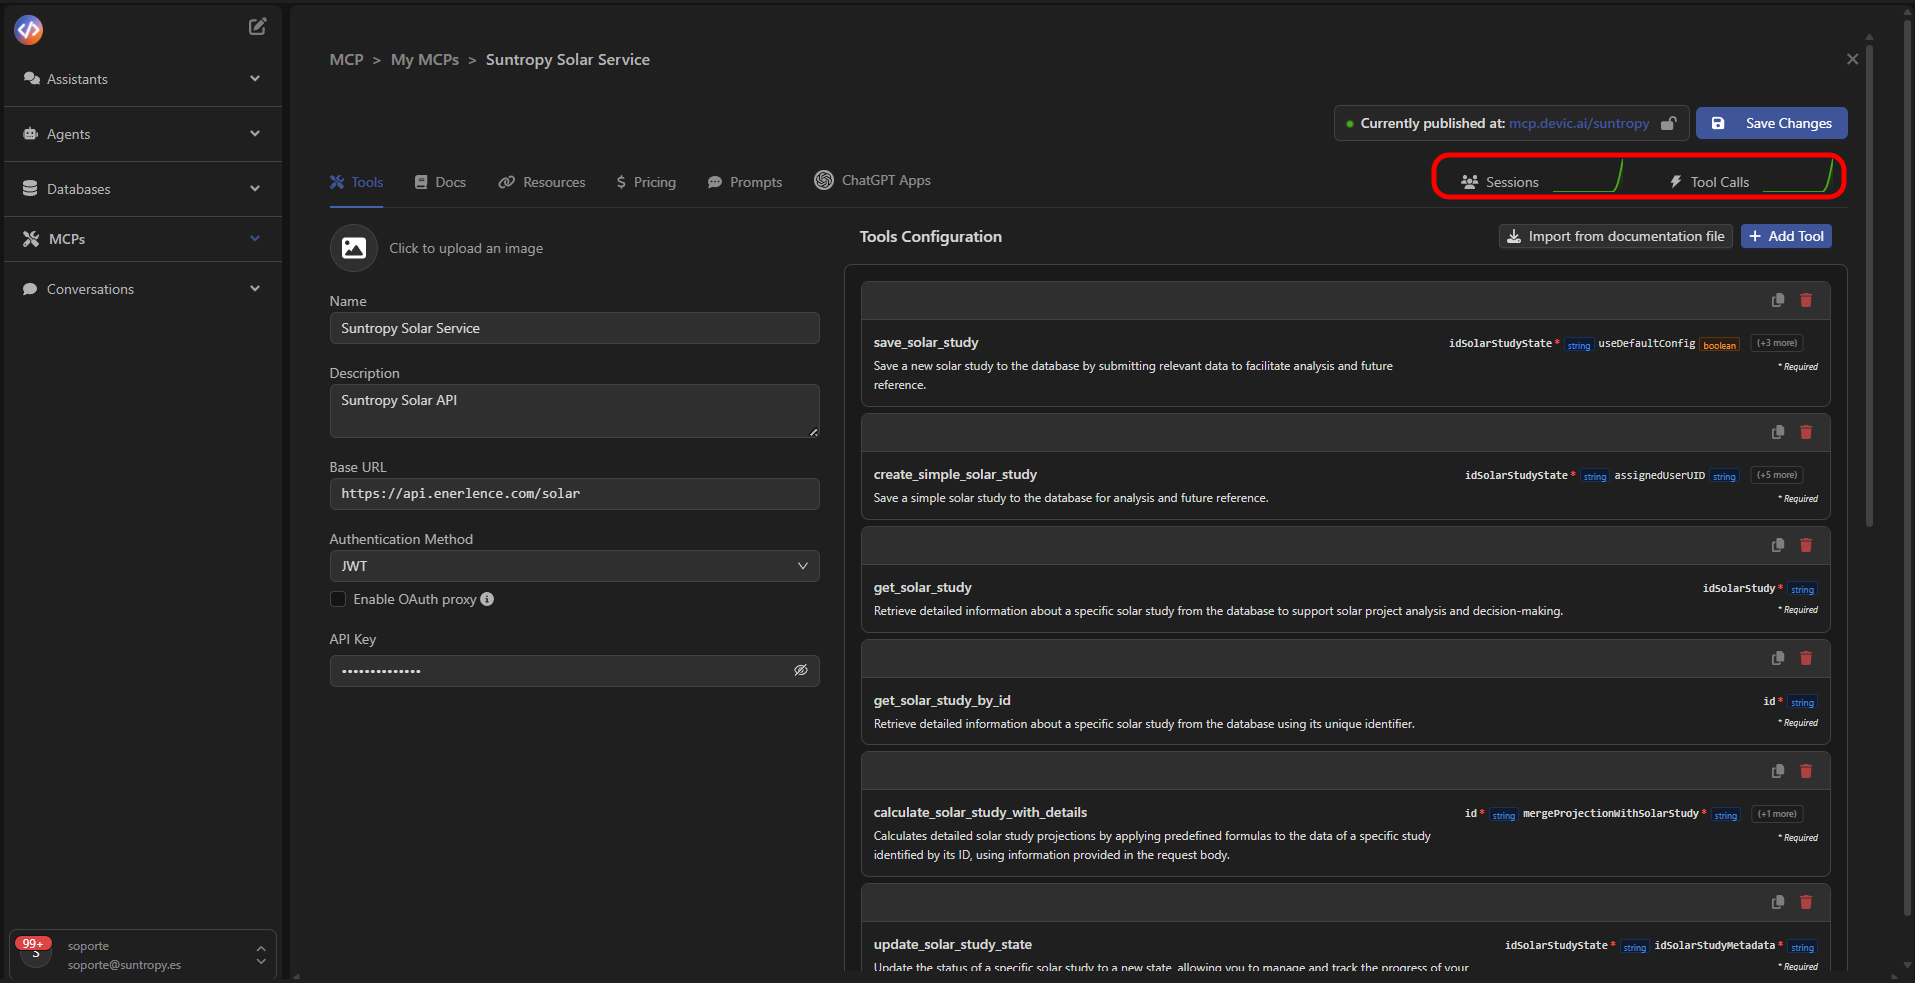
Task: Click the info icon next to Enable OAuth proxy
Action: [487, 599]
